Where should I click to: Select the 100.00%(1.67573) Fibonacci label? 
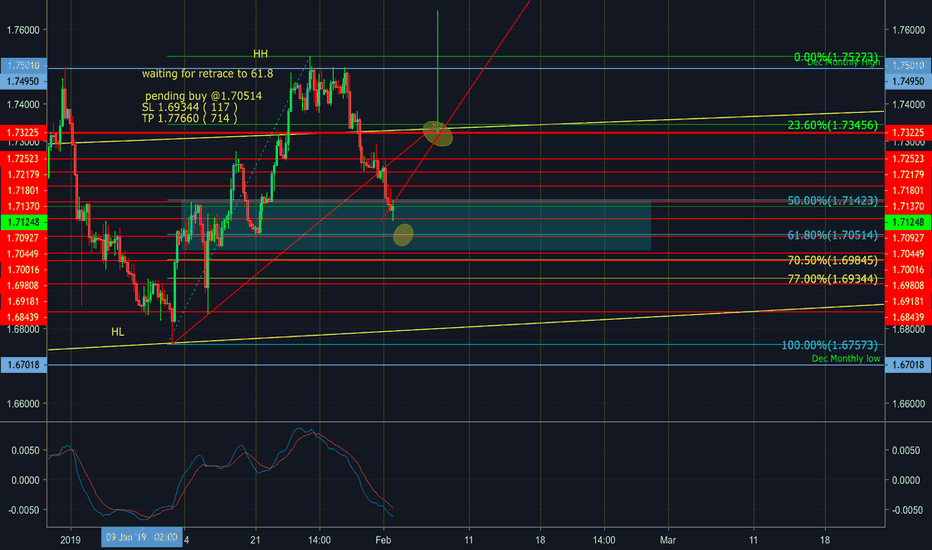829,345
